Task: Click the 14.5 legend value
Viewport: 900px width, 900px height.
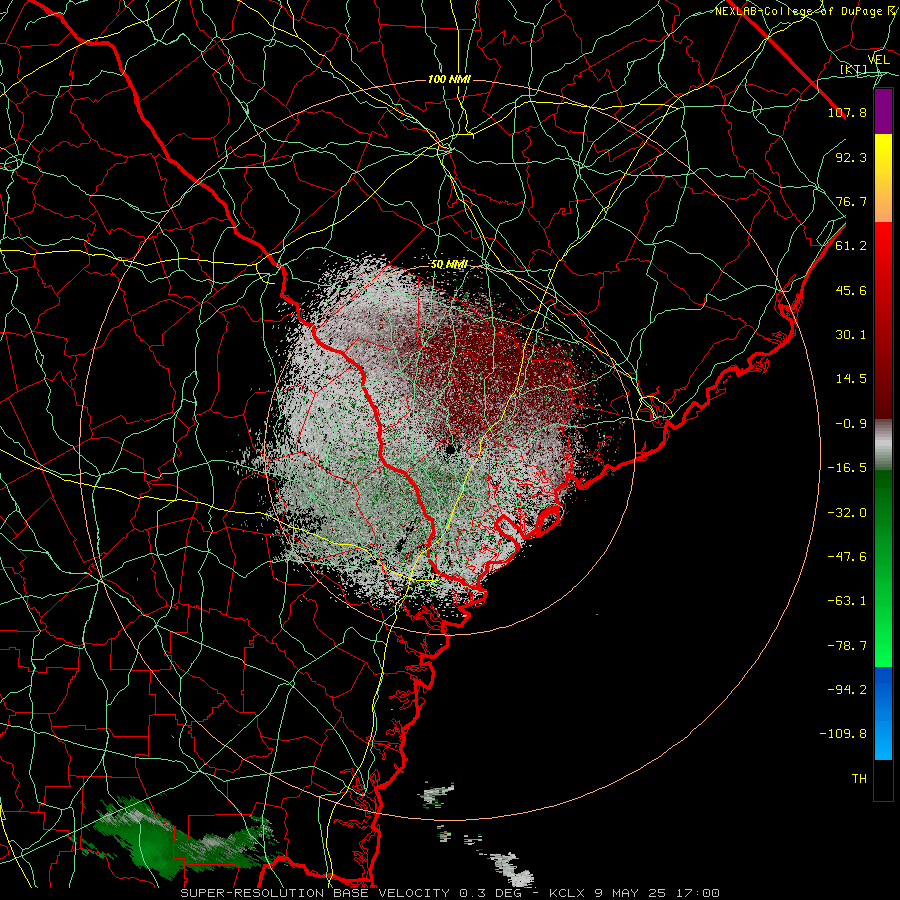Action: pyautogui.click(x=851, y=379)
